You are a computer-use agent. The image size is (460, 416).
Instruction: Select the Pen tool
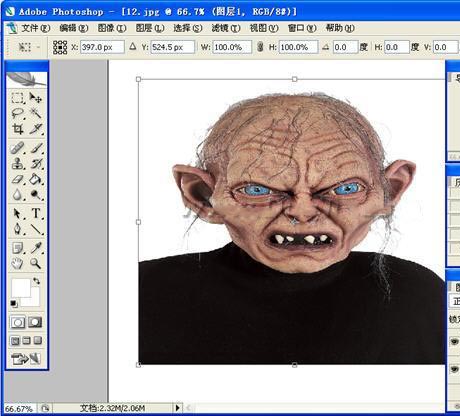pyautogui.click(x=17, y=229)
